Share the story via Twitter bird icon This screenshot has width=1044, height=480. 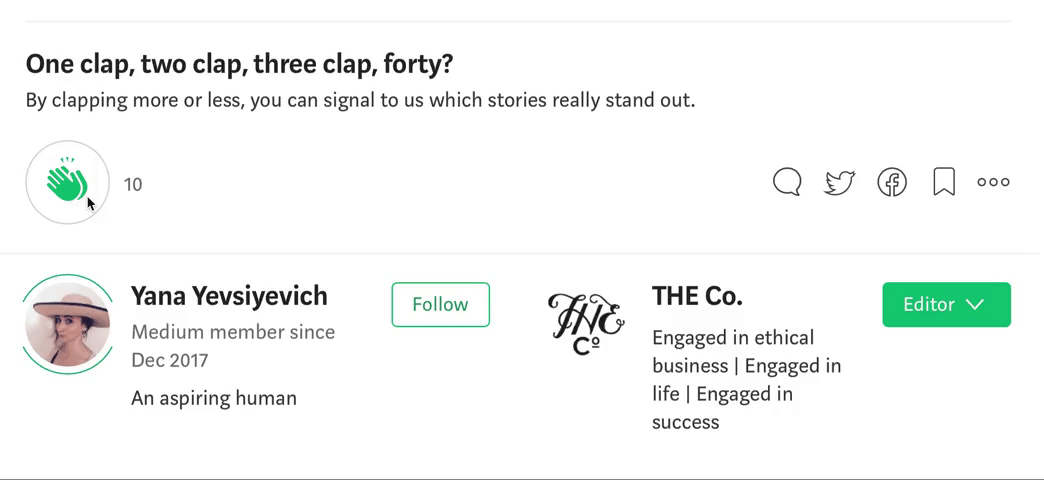(x=839, y=182)
